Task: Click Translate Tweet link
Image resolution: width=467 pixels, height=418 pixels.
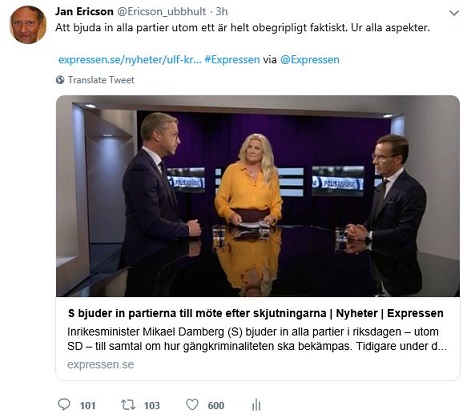Action: 101,80
